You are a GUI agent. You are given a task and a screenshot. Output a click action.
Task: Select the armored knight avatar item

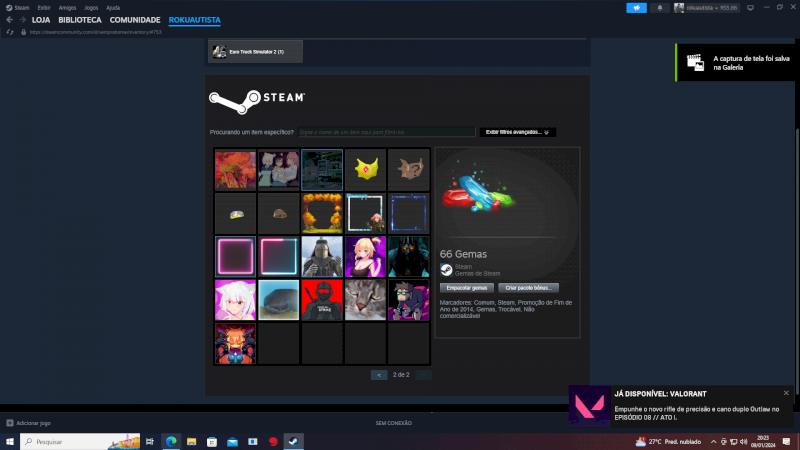coord(322,257)
